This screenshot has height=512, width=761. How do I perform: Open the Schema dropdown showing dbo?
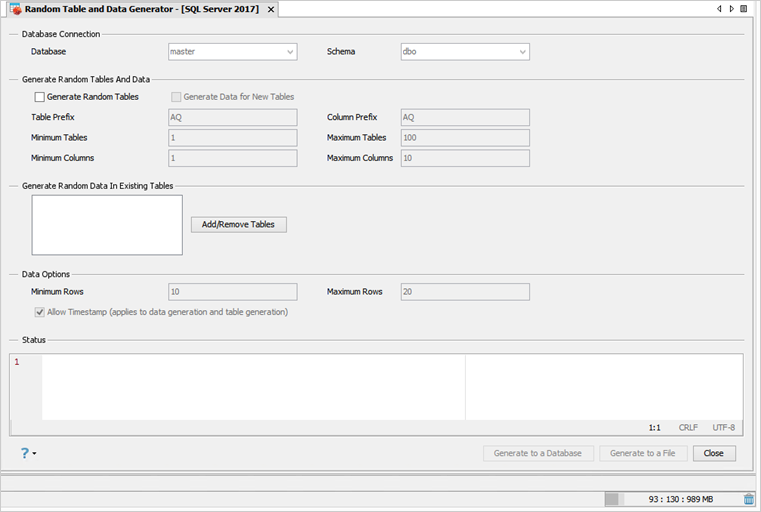(x=465, y=52)
